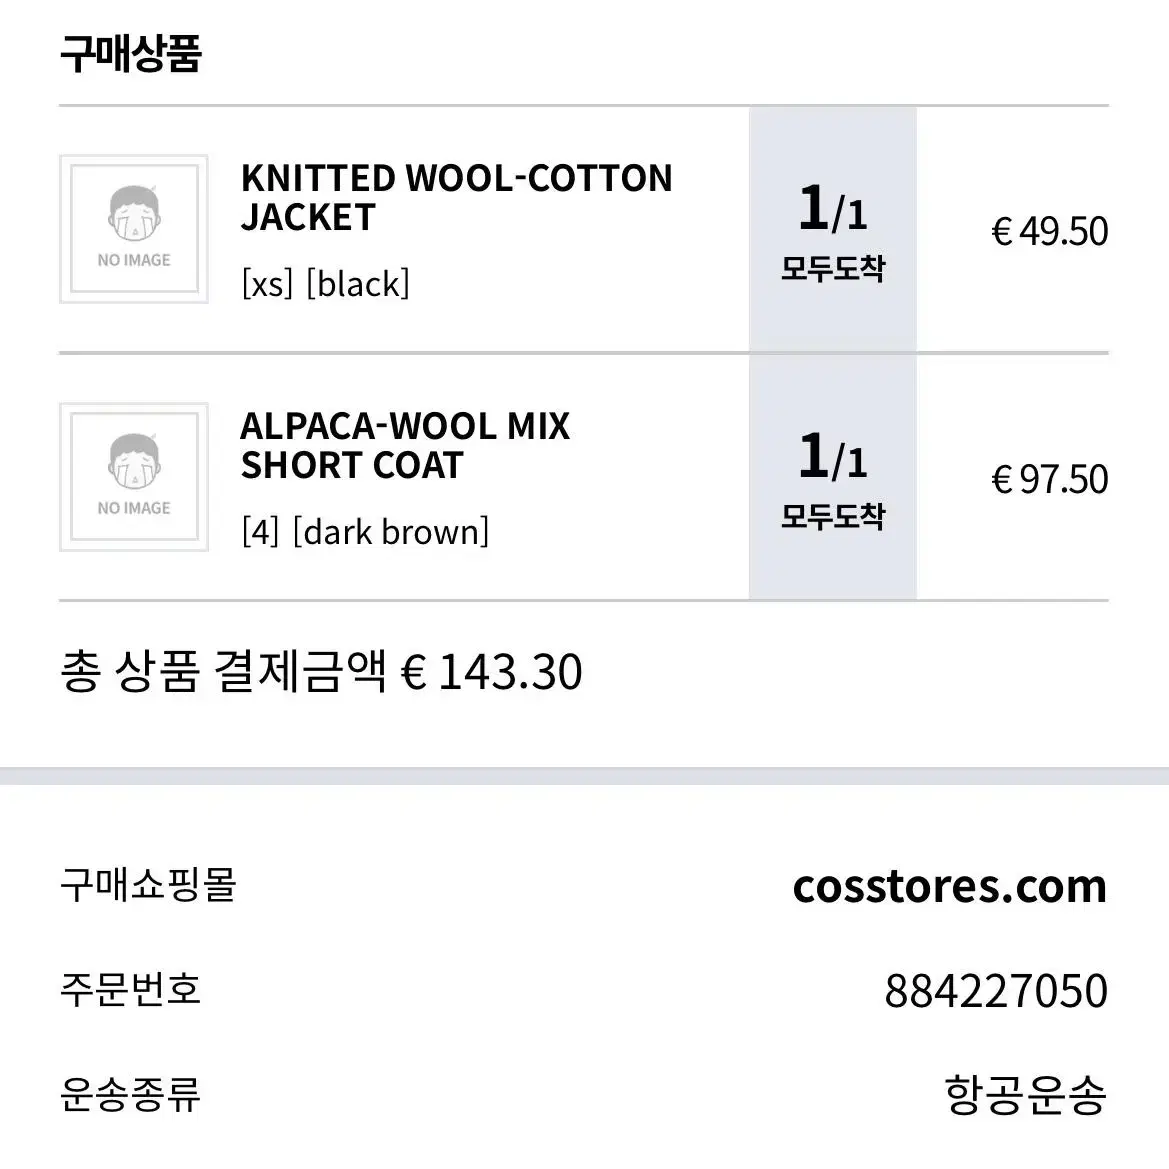Click the crying face icon on second item
This screenshot has width=1169, height=1169.
134,461
